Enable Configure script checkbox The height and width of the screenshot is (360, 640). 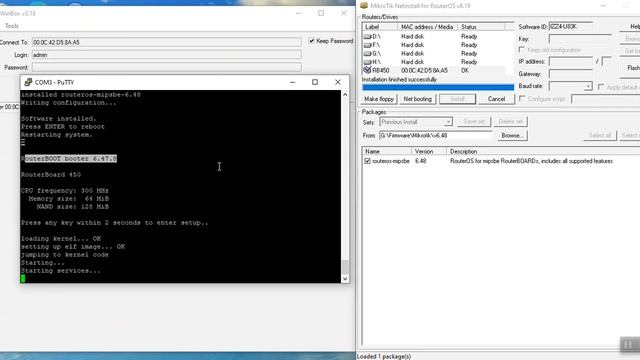[522, 99]
